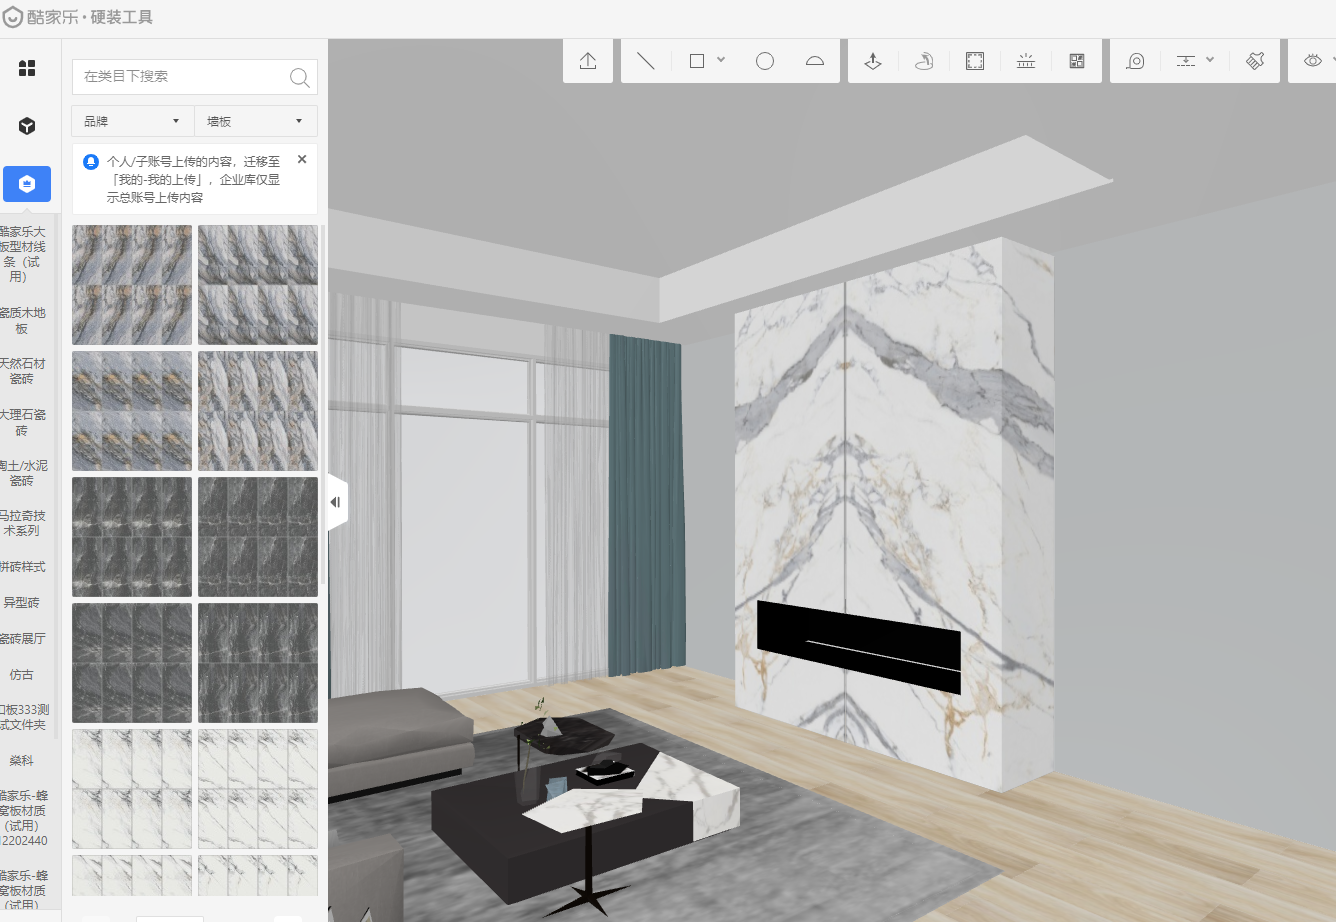Expand the align tool dropdown arrow
Image resolution: width=1336 pixels, height=922 pixels.
click(1210, 60)
